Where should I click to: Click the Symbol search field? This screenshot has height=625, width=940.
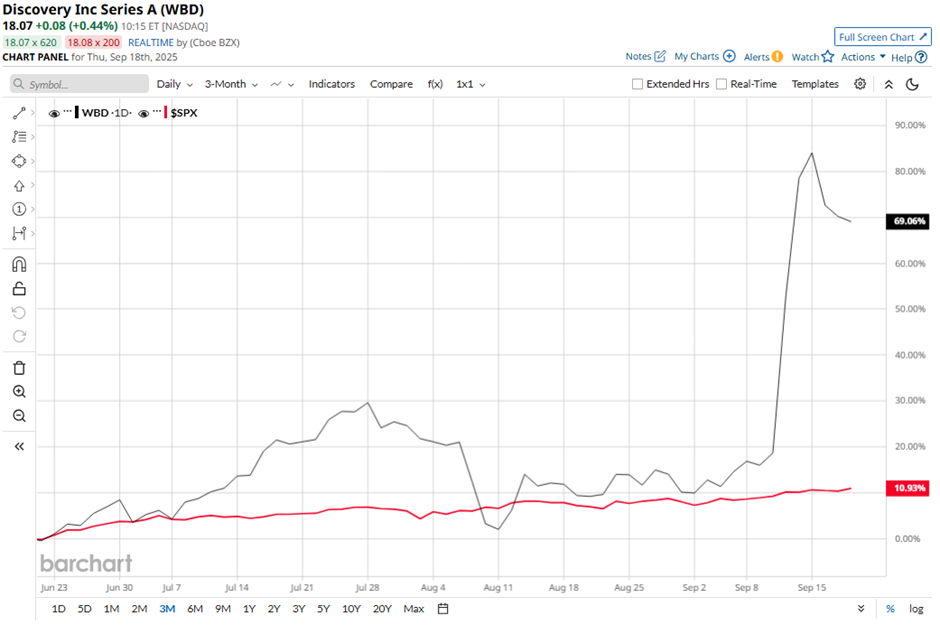click(x=79, y=84)
